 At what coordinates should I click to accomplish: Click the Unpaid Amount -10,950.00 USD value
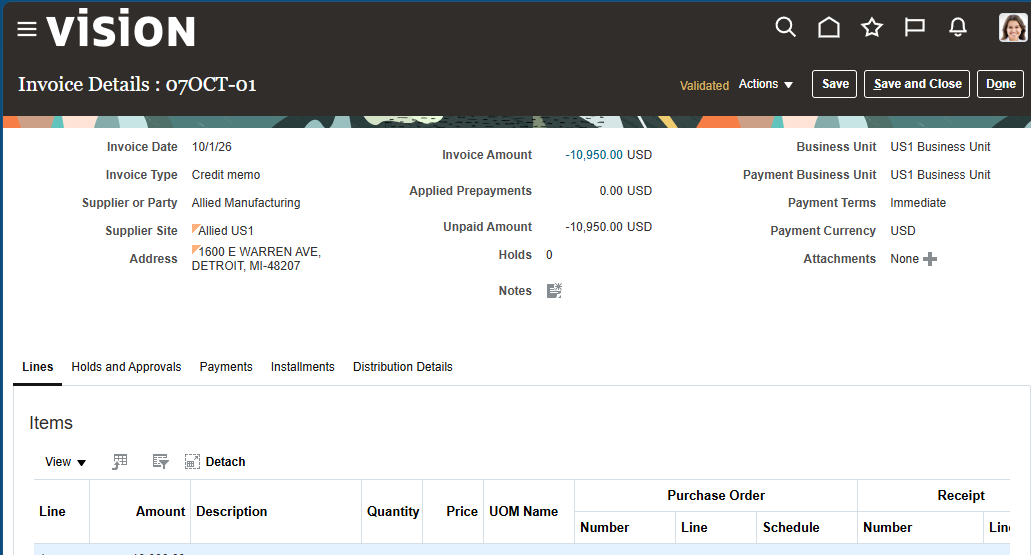tap(608, 227)
